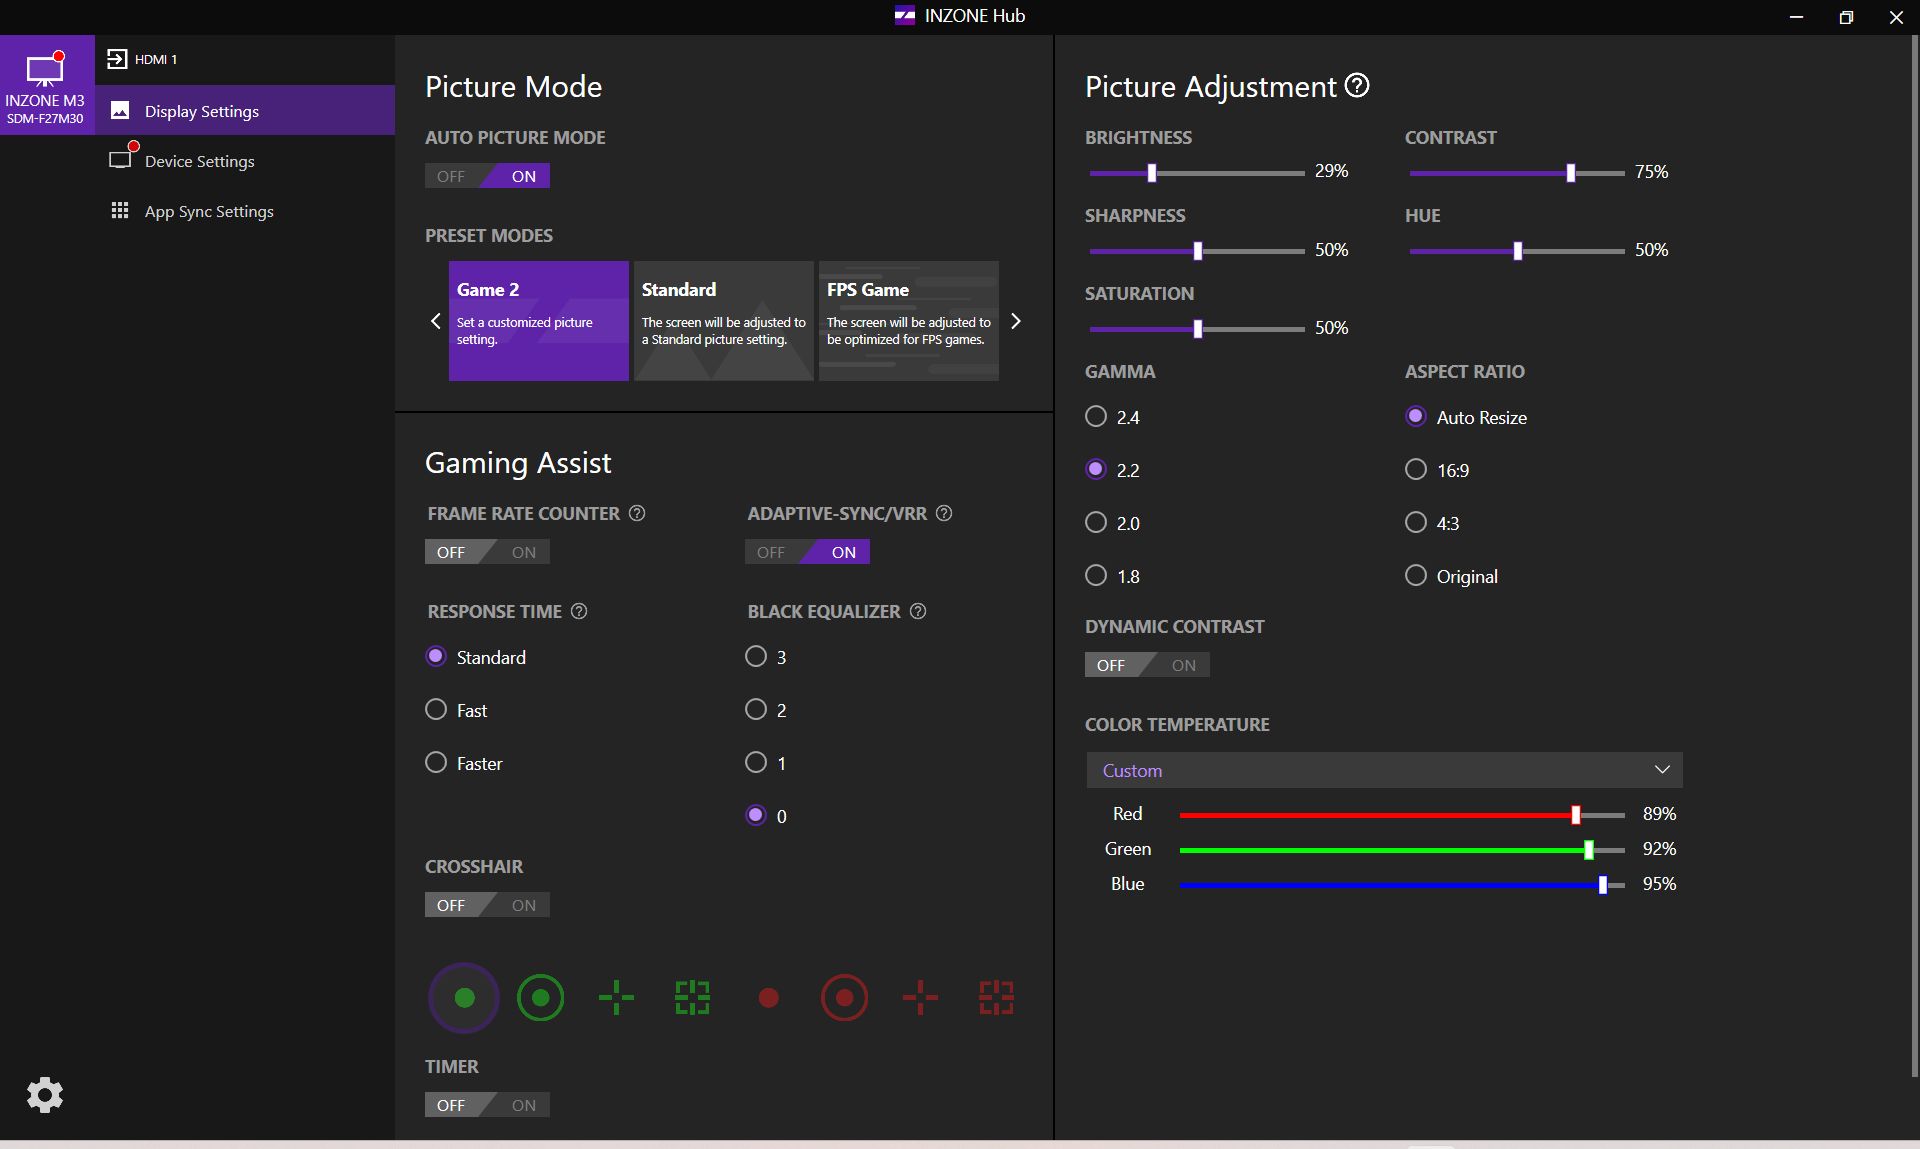1920x1149 pixels.
Task: Adjust Brightness slider handle
Action: [1152, 173]
